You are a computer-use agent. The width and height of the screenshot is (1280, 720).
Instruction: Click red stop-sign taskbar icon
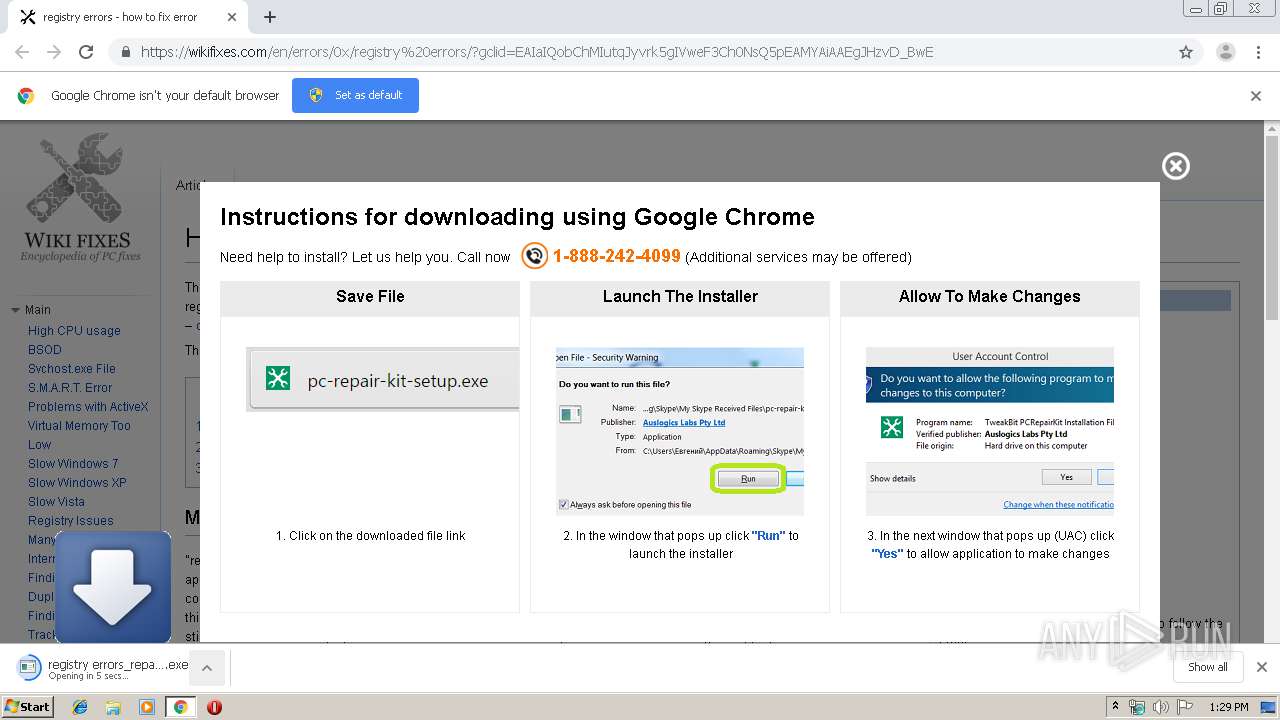click(x=214, y=707)
